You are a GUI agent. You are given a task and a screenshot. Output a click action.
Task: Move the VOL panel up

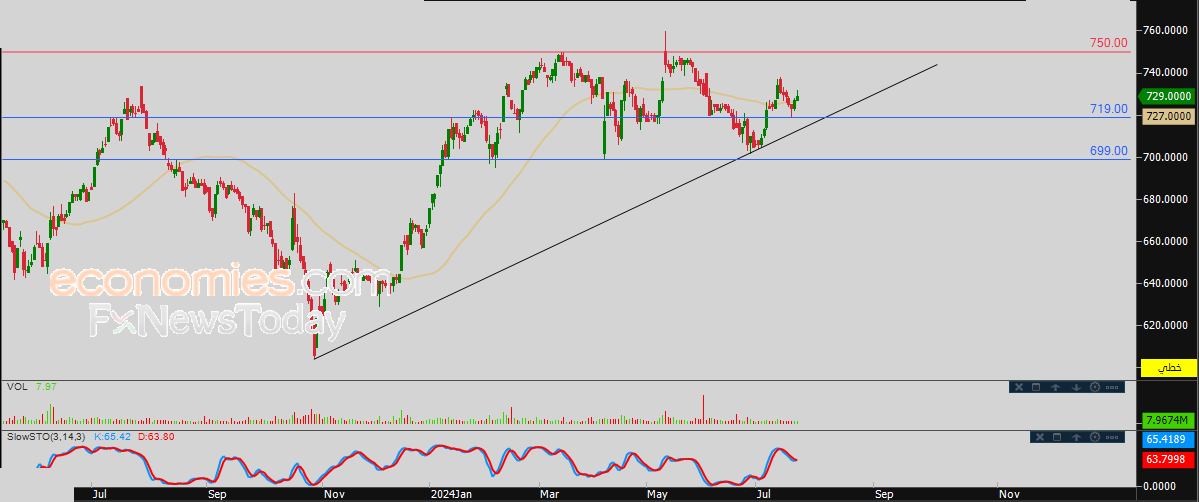[1055, 387]
